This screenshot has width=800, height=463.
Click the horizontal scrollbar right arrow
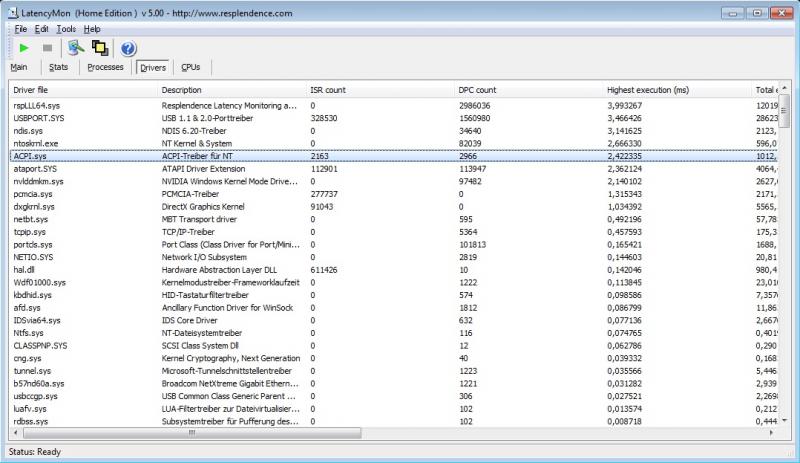click(x=772, y=434)
